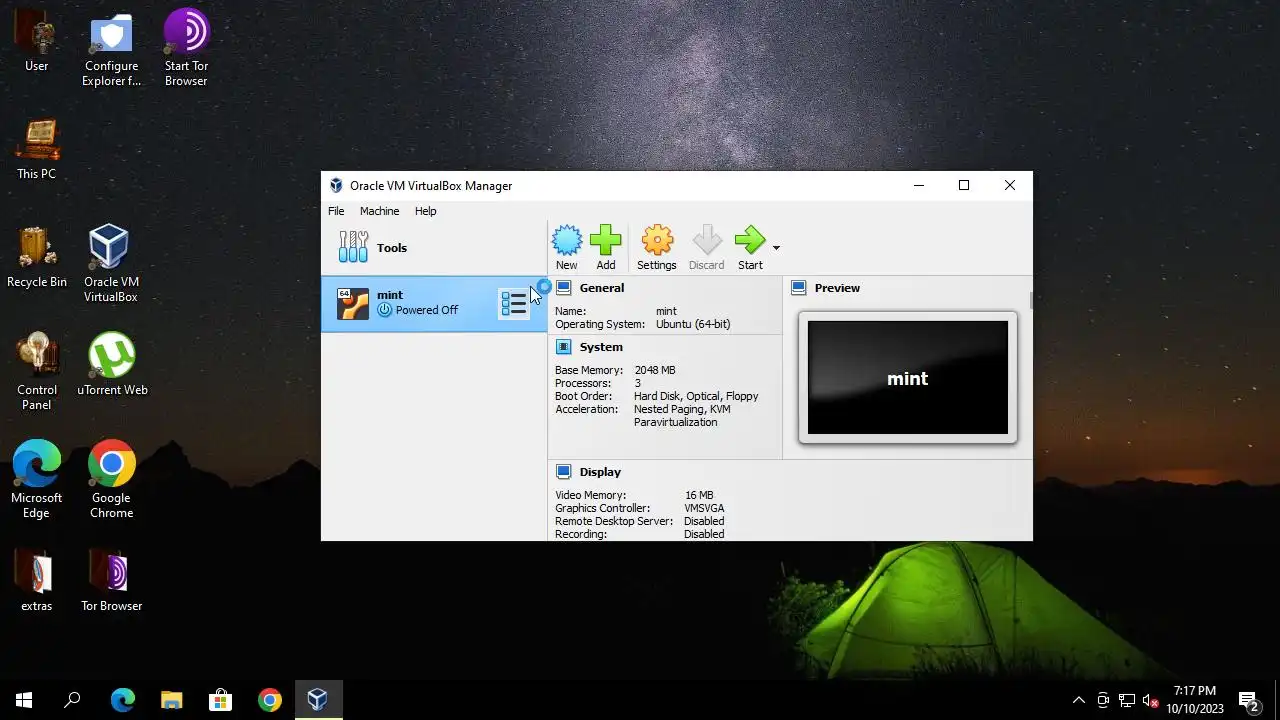Click the taskbar search magnifier
This screenshot has height=720, width=1280.
pyautogui.click(x=72, y=700)
